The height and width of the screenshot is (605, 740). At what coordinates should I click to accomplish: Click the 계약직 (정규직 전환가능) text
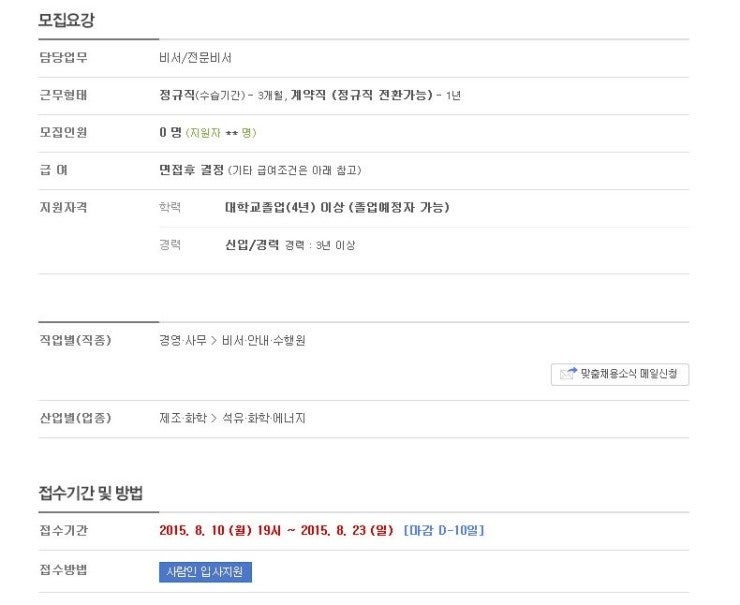[362, 95]
